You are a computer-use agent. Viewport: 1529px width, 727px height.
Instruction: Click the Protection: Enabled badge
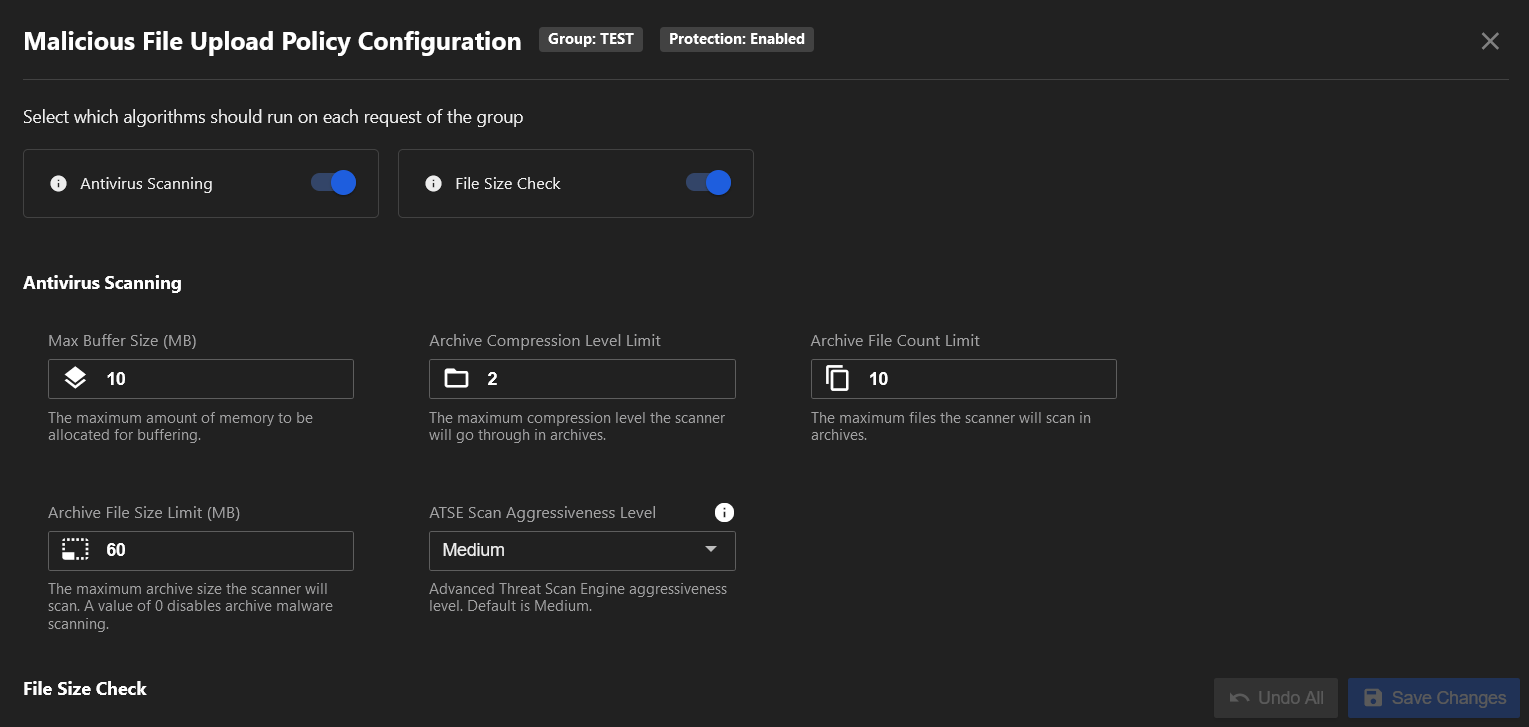736,39
